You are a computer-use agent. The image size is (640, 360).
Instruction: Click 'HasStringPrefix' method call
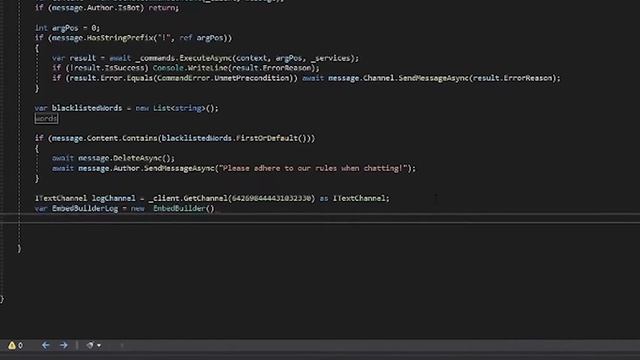[120, 38]
